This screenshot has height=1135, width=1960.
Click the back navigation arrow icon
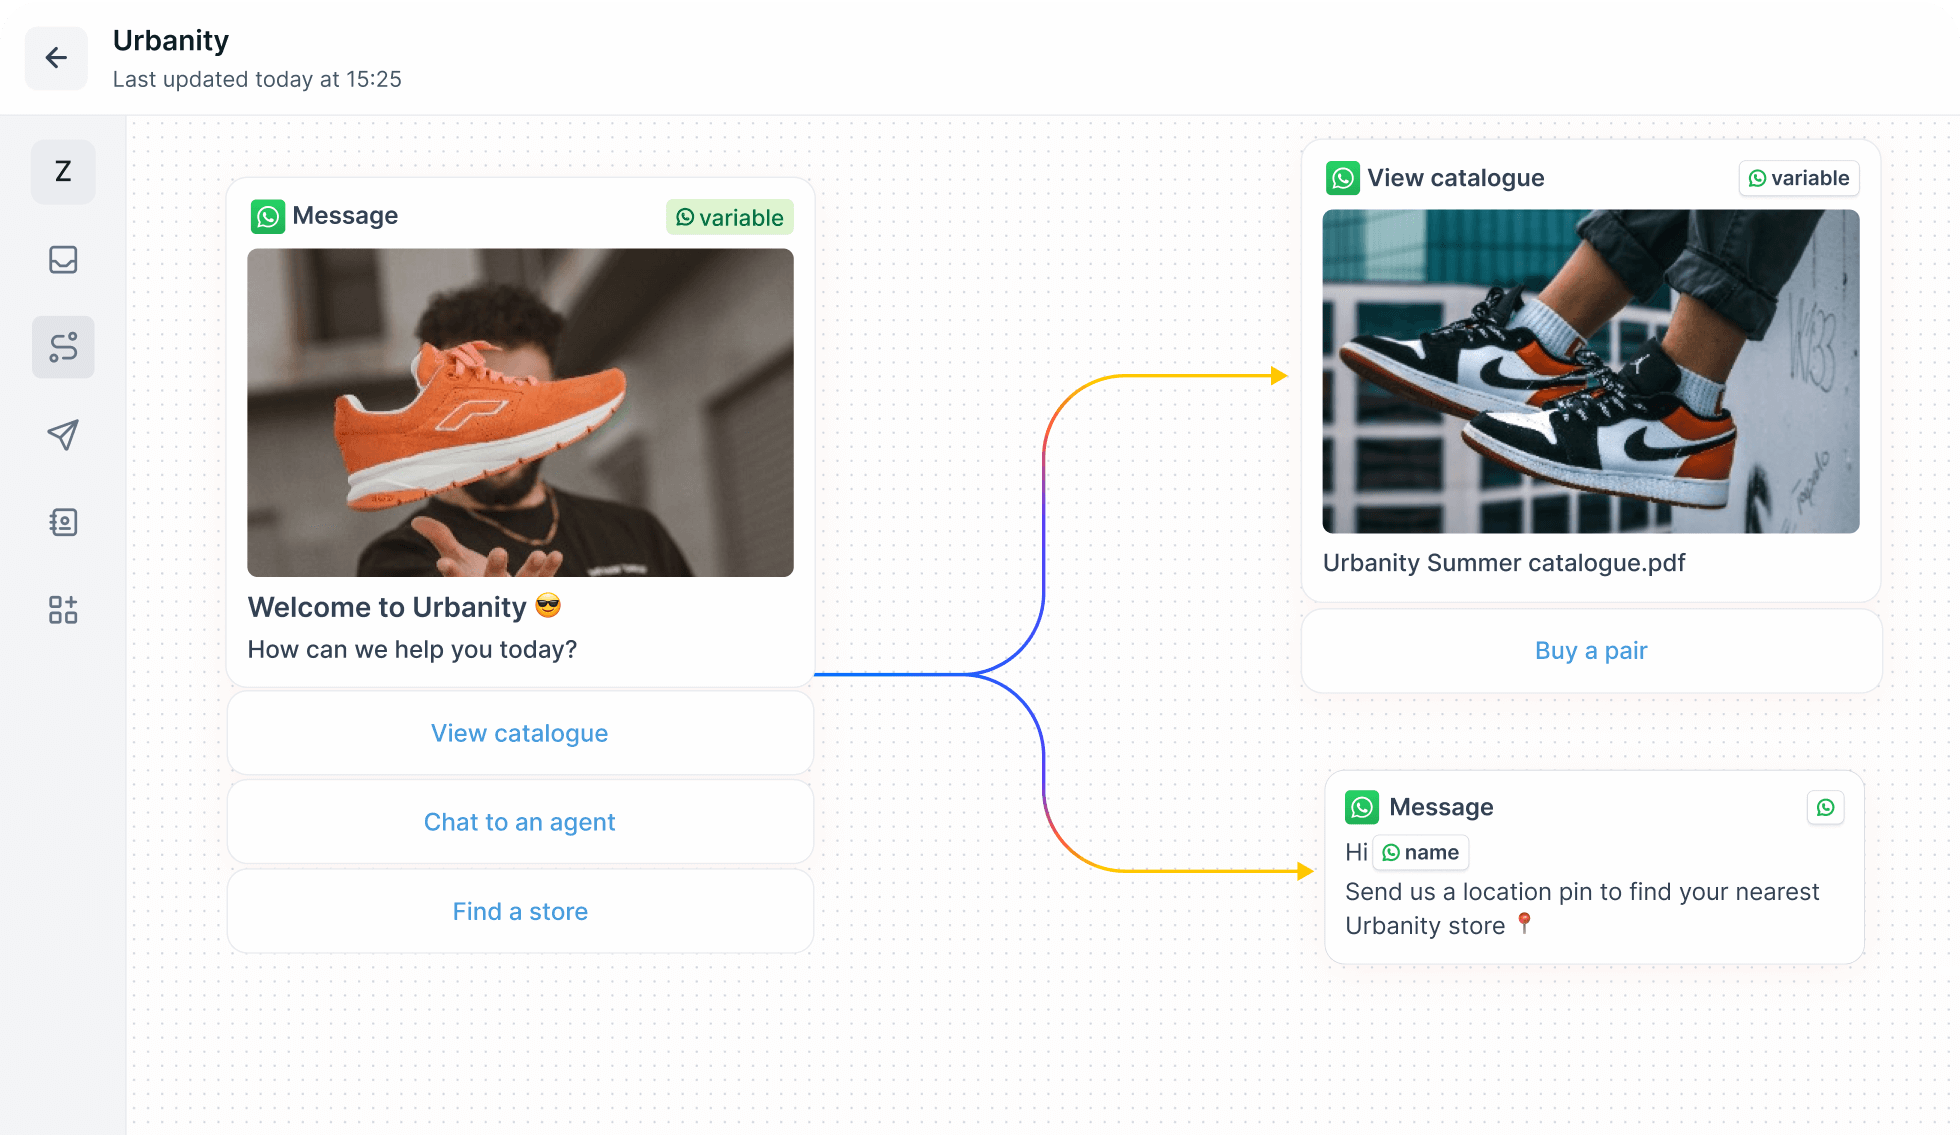coord(57,57)
